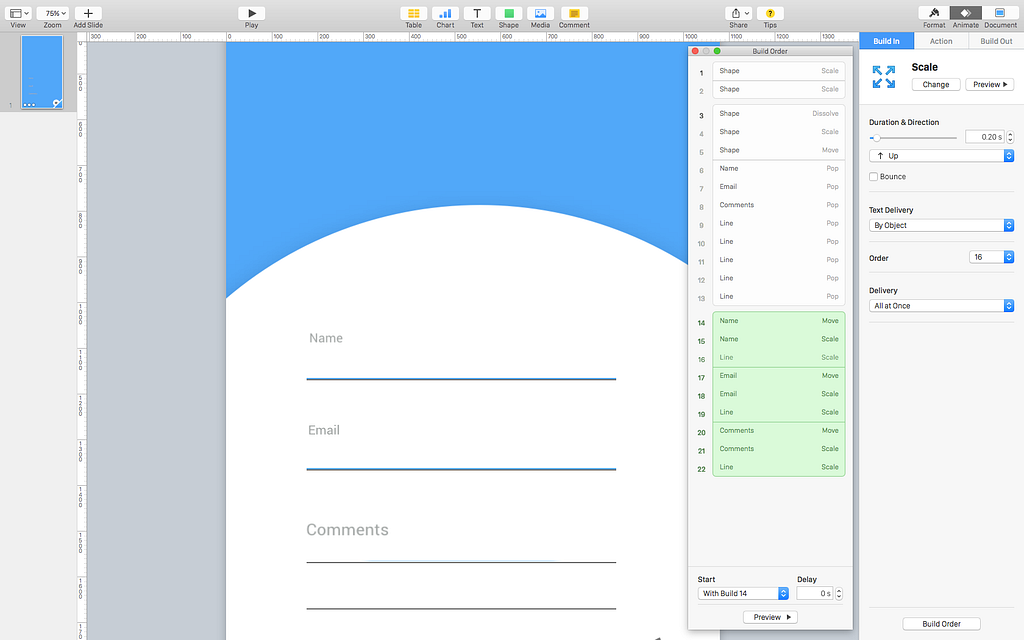Preview the Scale animation in inspector
Viewport: 1024px width, 640px height.
[x=989, y=84]
